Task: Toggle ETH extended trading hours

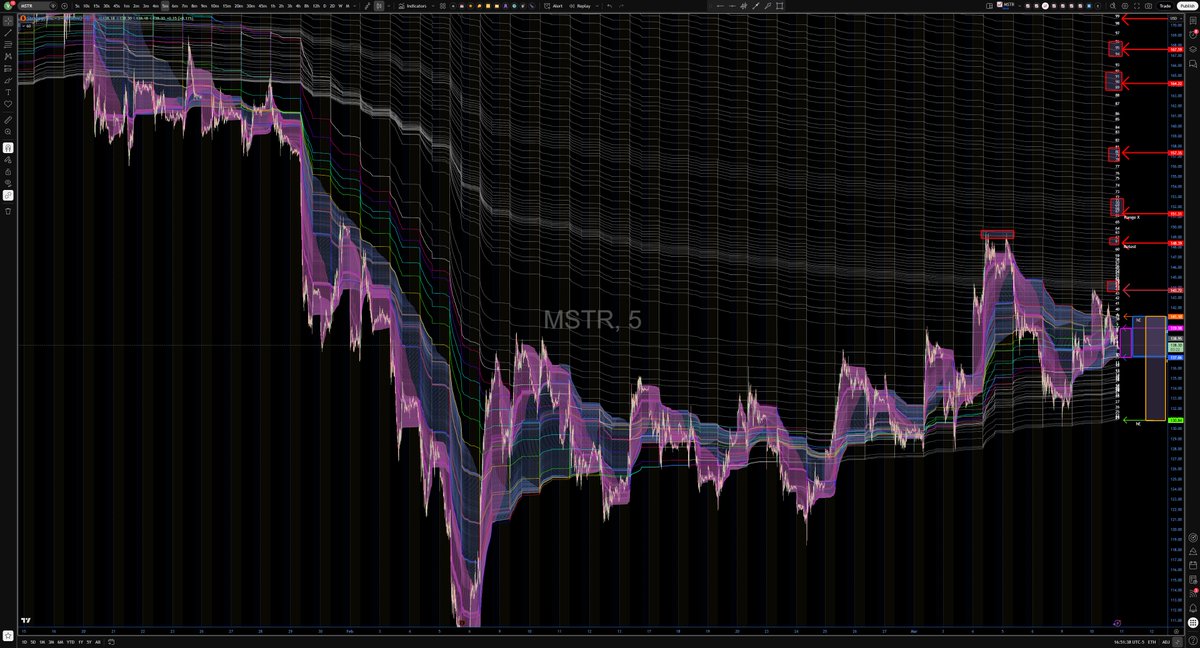Action: (1152, 642)
